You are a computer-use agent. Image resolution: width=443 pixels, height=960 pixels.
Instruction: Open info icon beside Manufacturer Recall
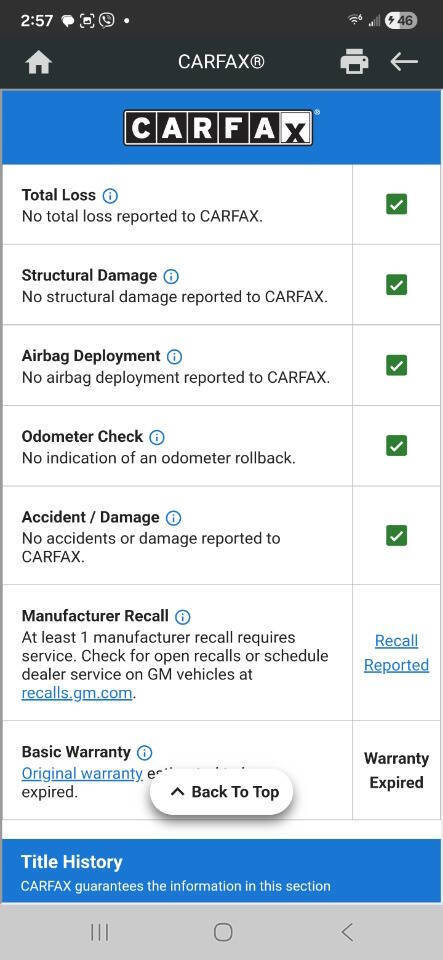point(183,617)
